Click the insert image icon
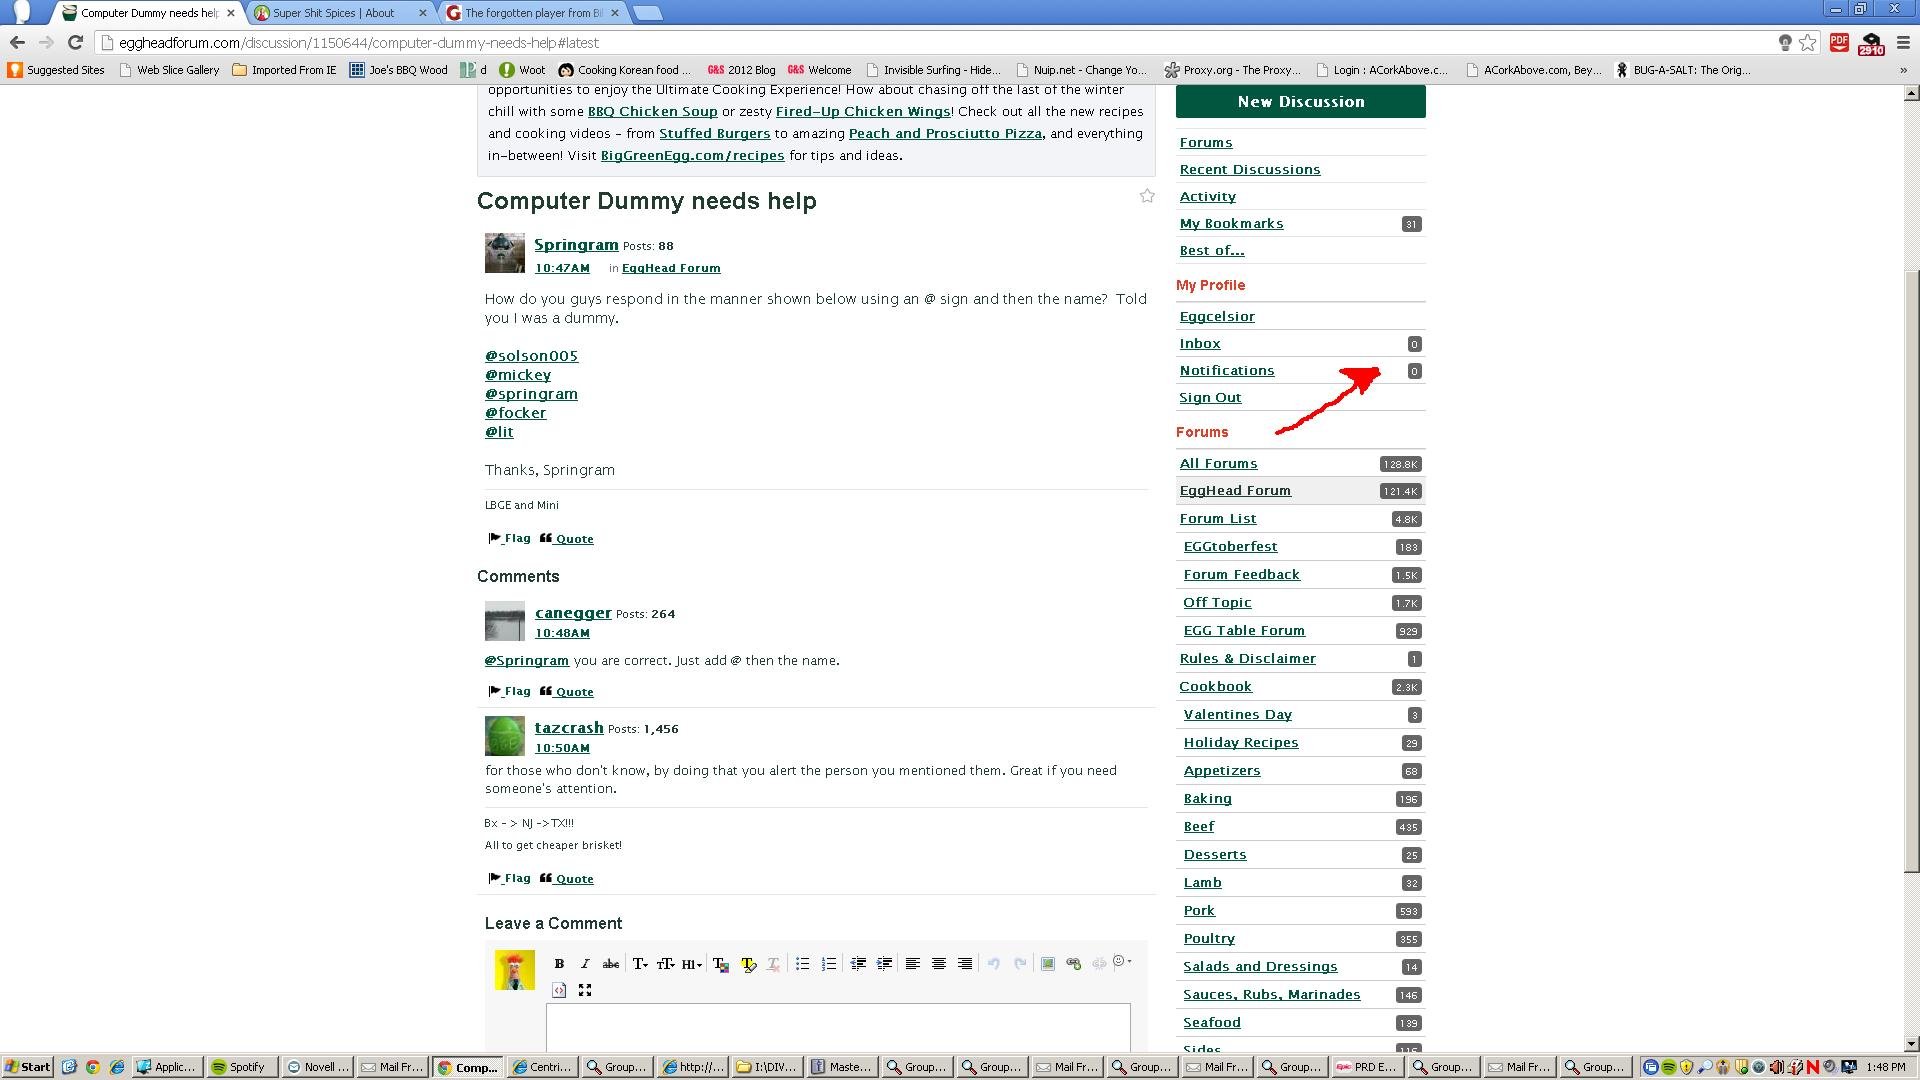 (1047, 964)
